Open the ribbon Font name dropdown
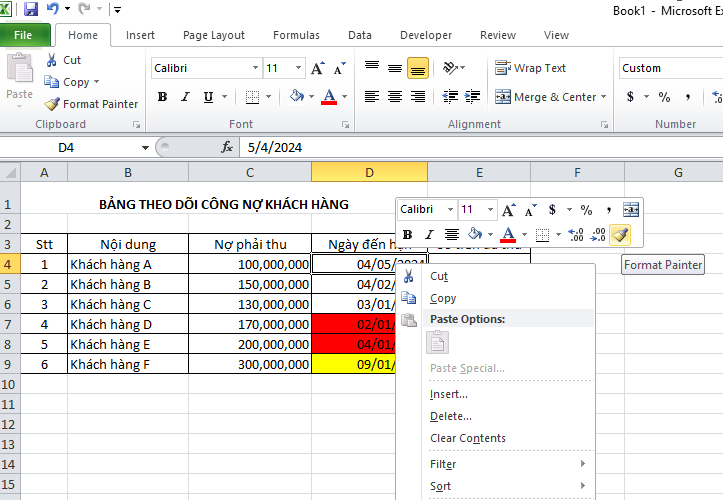Image resolution: width=723 pixels, height=500 pixels. coord(255,68)
